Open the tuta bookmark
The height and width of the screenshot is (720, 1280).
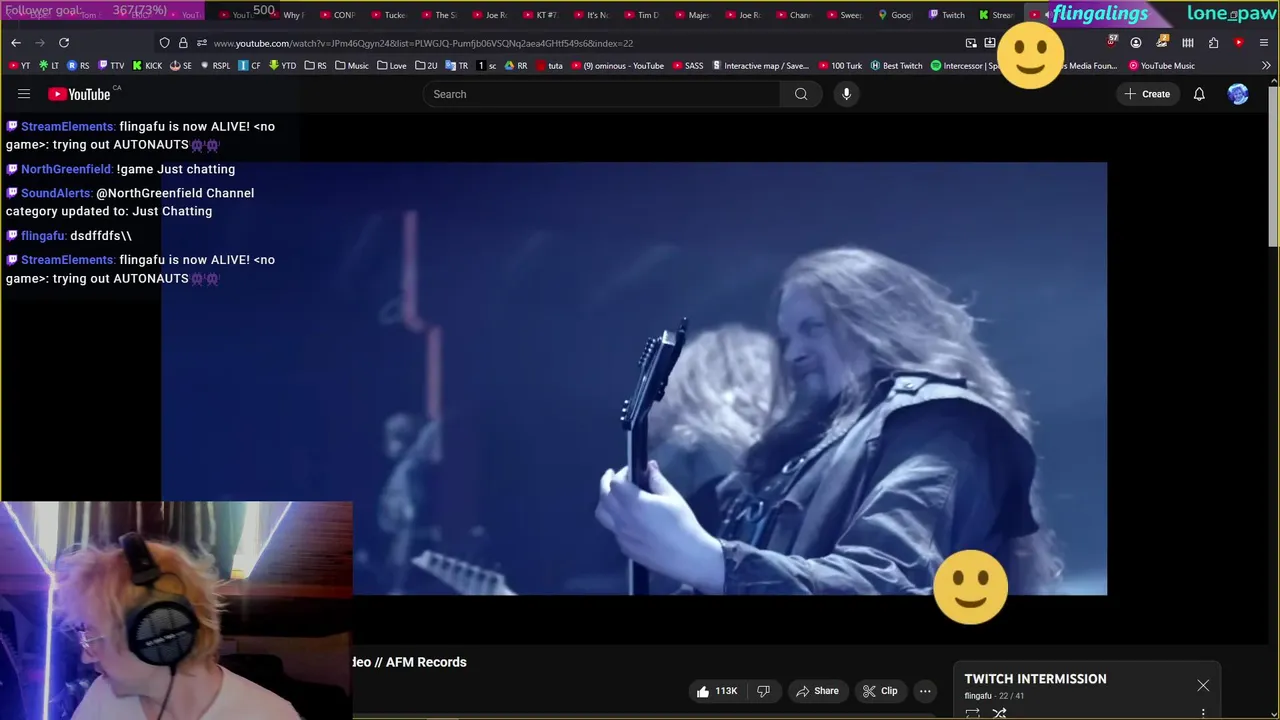pos(549,66)
